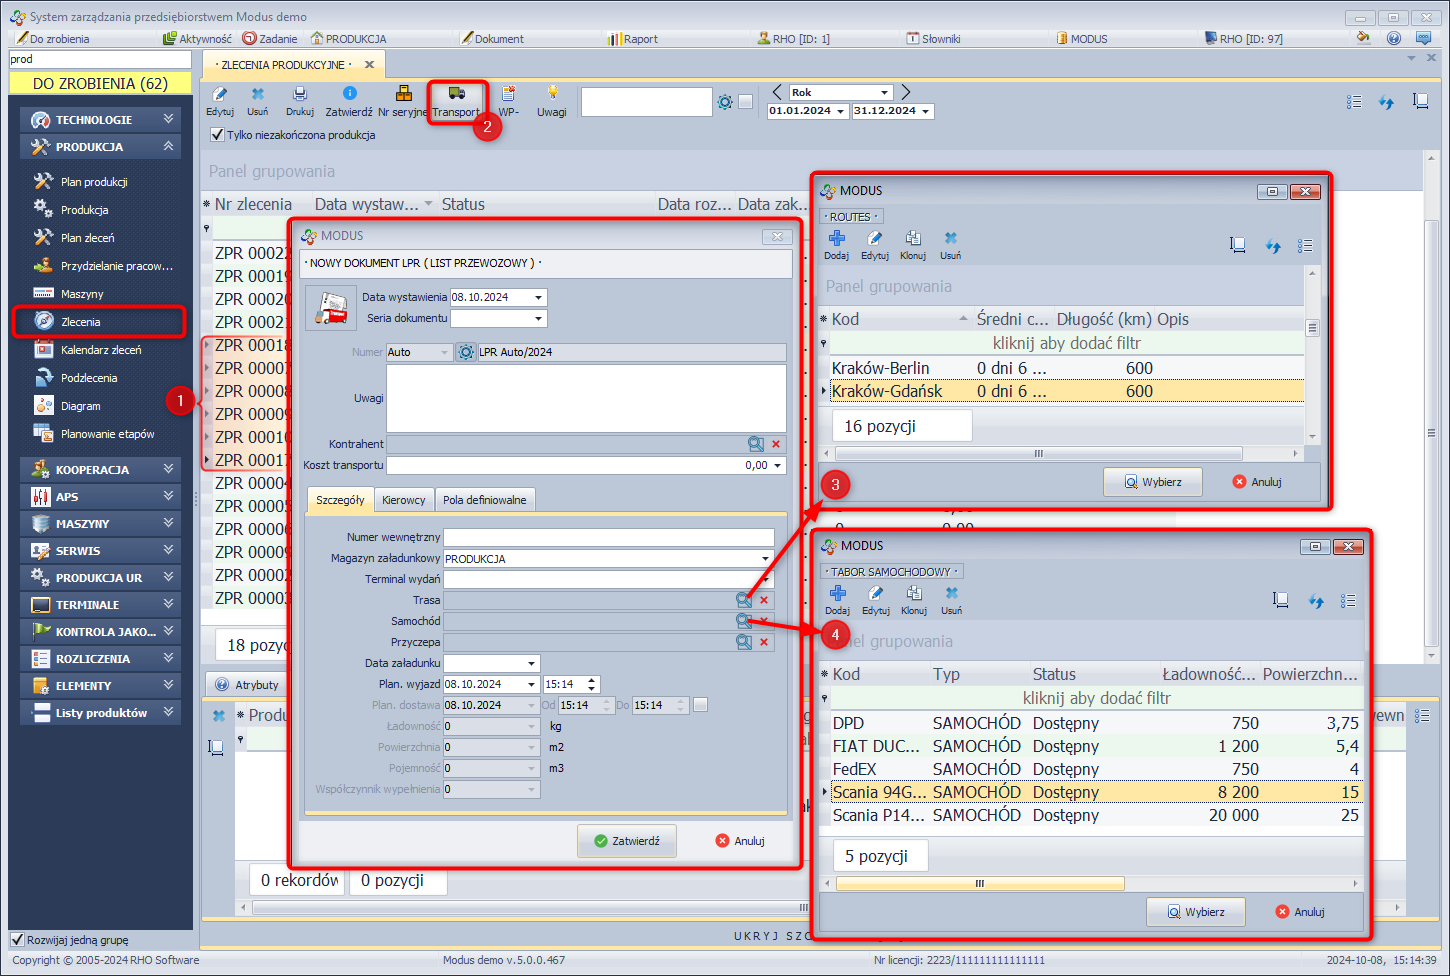Click the search icon in Trasa field

pos(744,600)
